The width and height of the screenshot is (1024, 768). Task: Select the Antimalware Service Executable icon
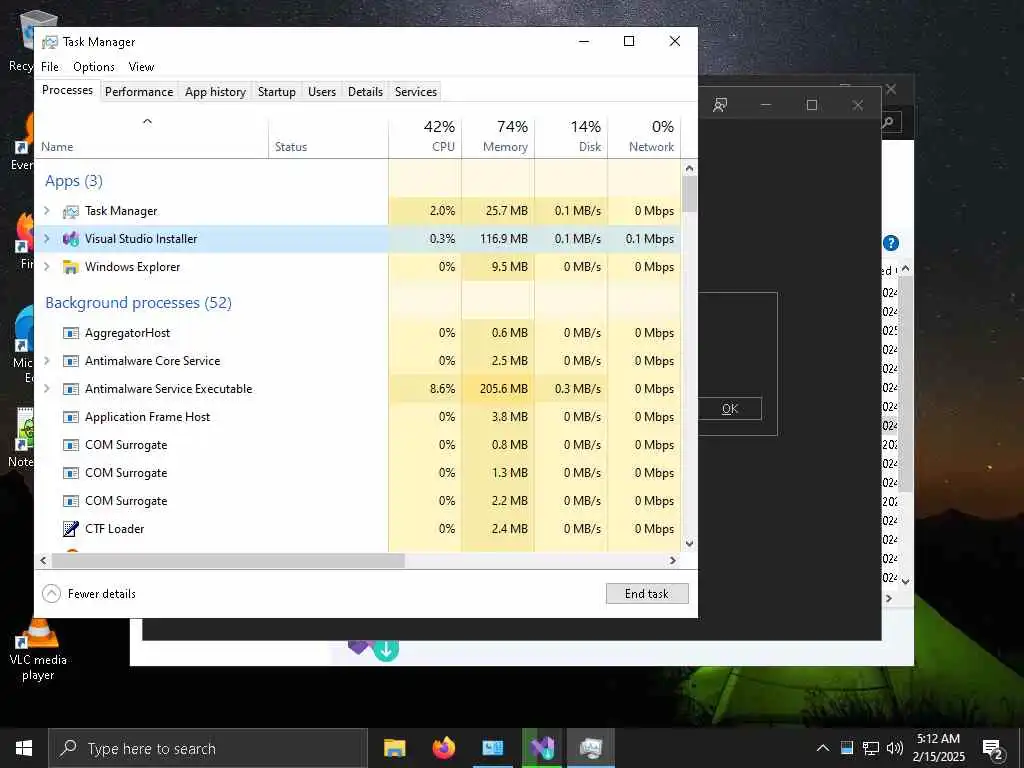pos(71,389)
